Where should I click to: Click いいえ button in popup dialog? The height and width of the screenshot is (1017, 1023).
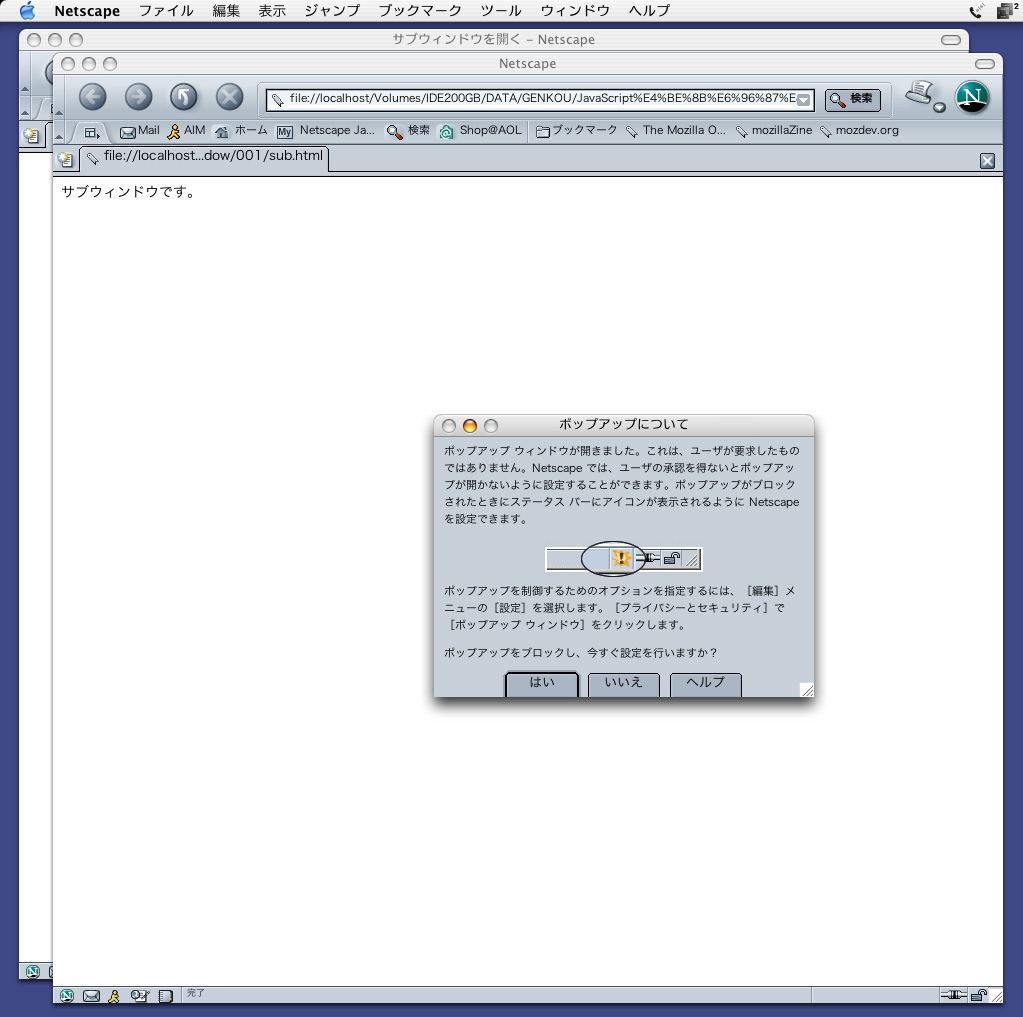(x=624, y=684)
